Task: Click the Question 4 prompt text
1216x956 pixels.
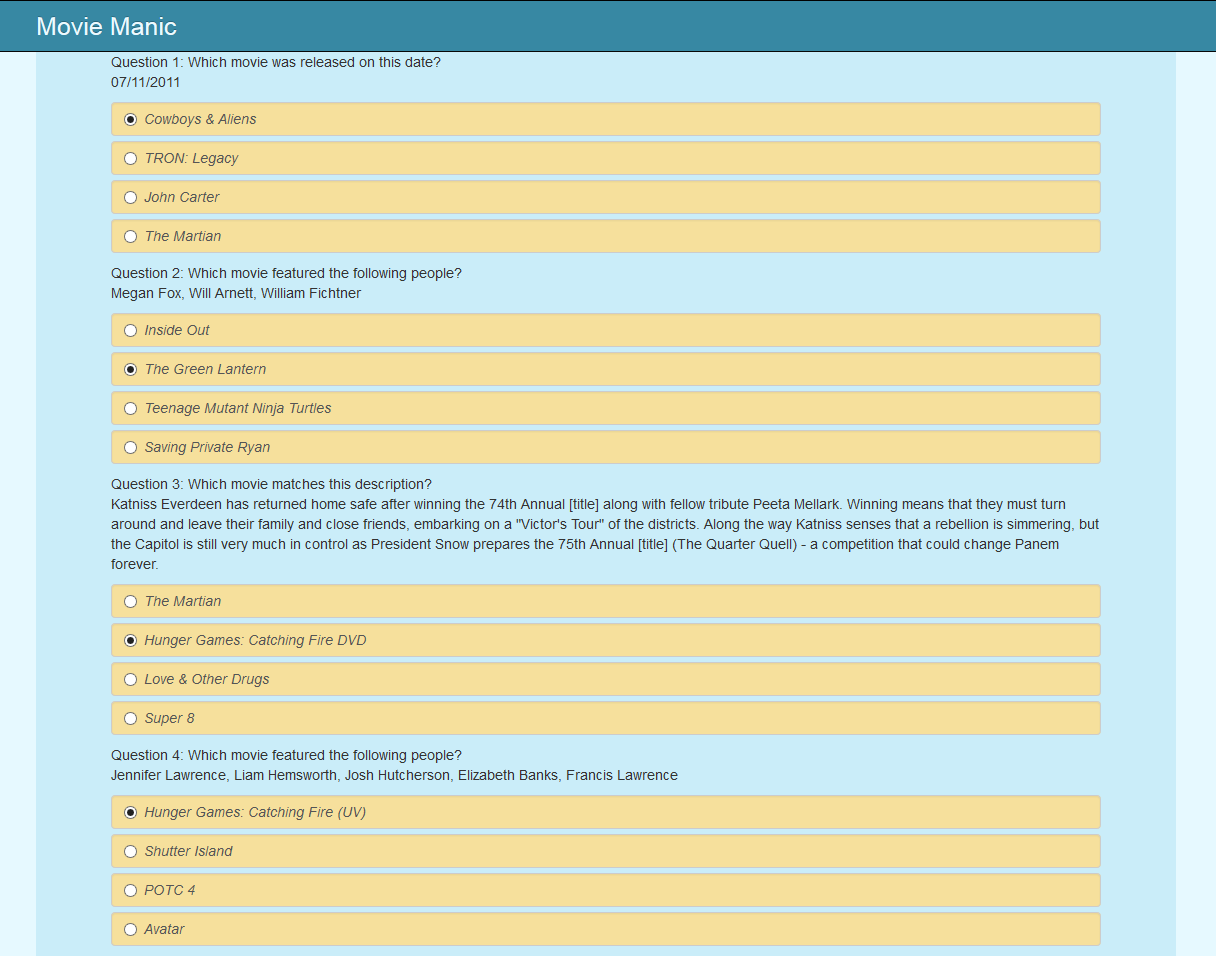Action: coord(286,755)
